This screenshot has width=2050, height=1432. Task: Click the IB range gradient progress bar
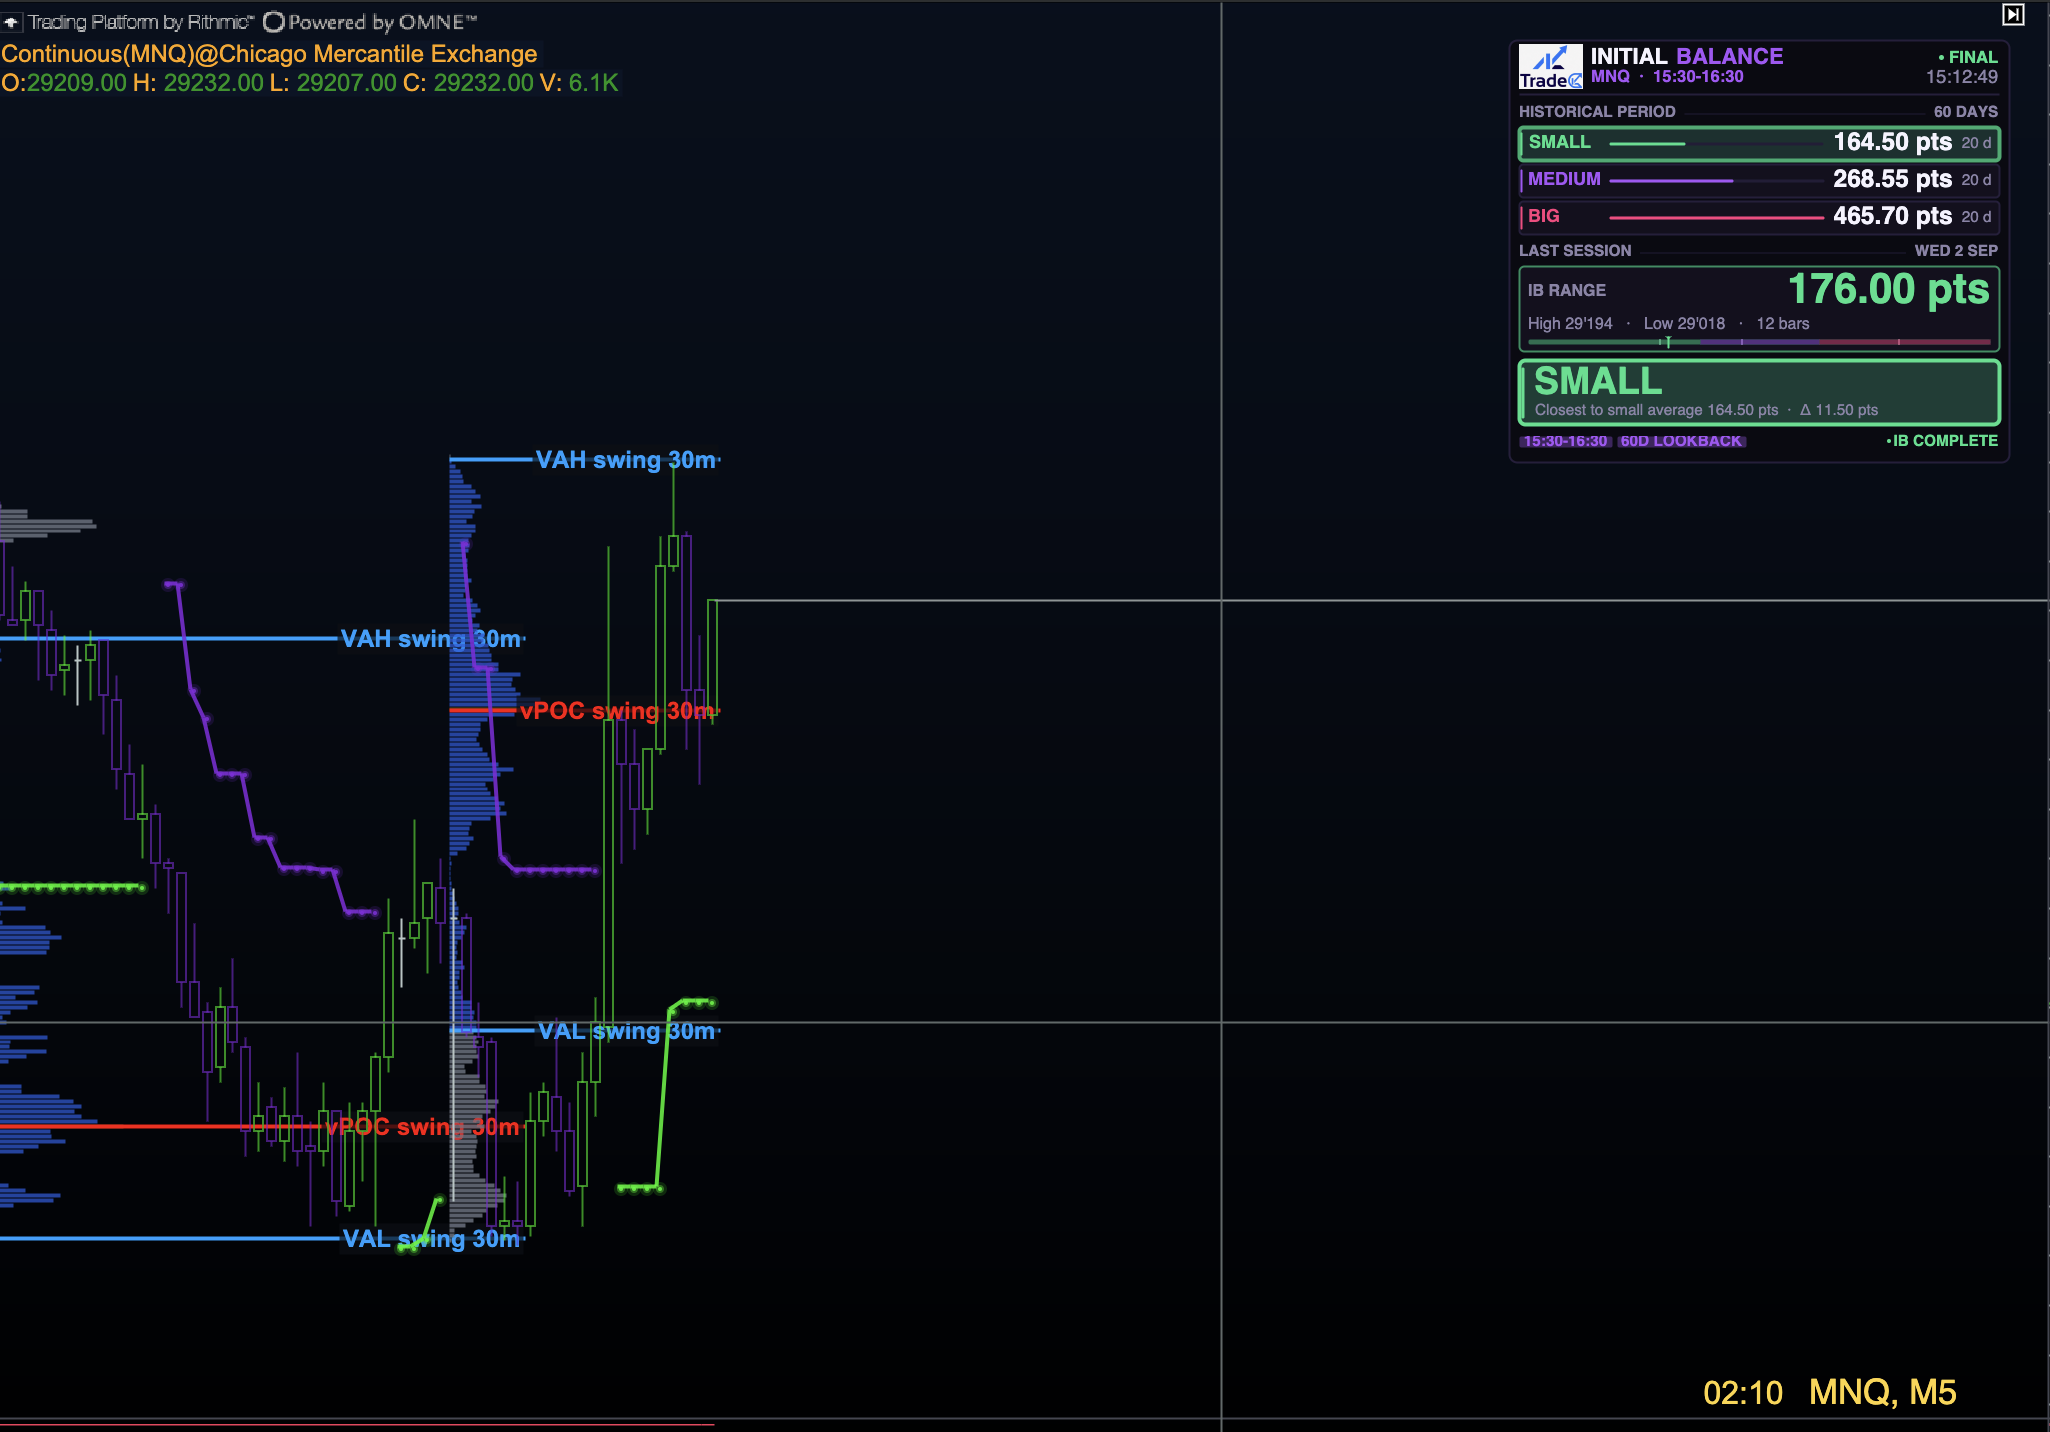(1759, 342)
